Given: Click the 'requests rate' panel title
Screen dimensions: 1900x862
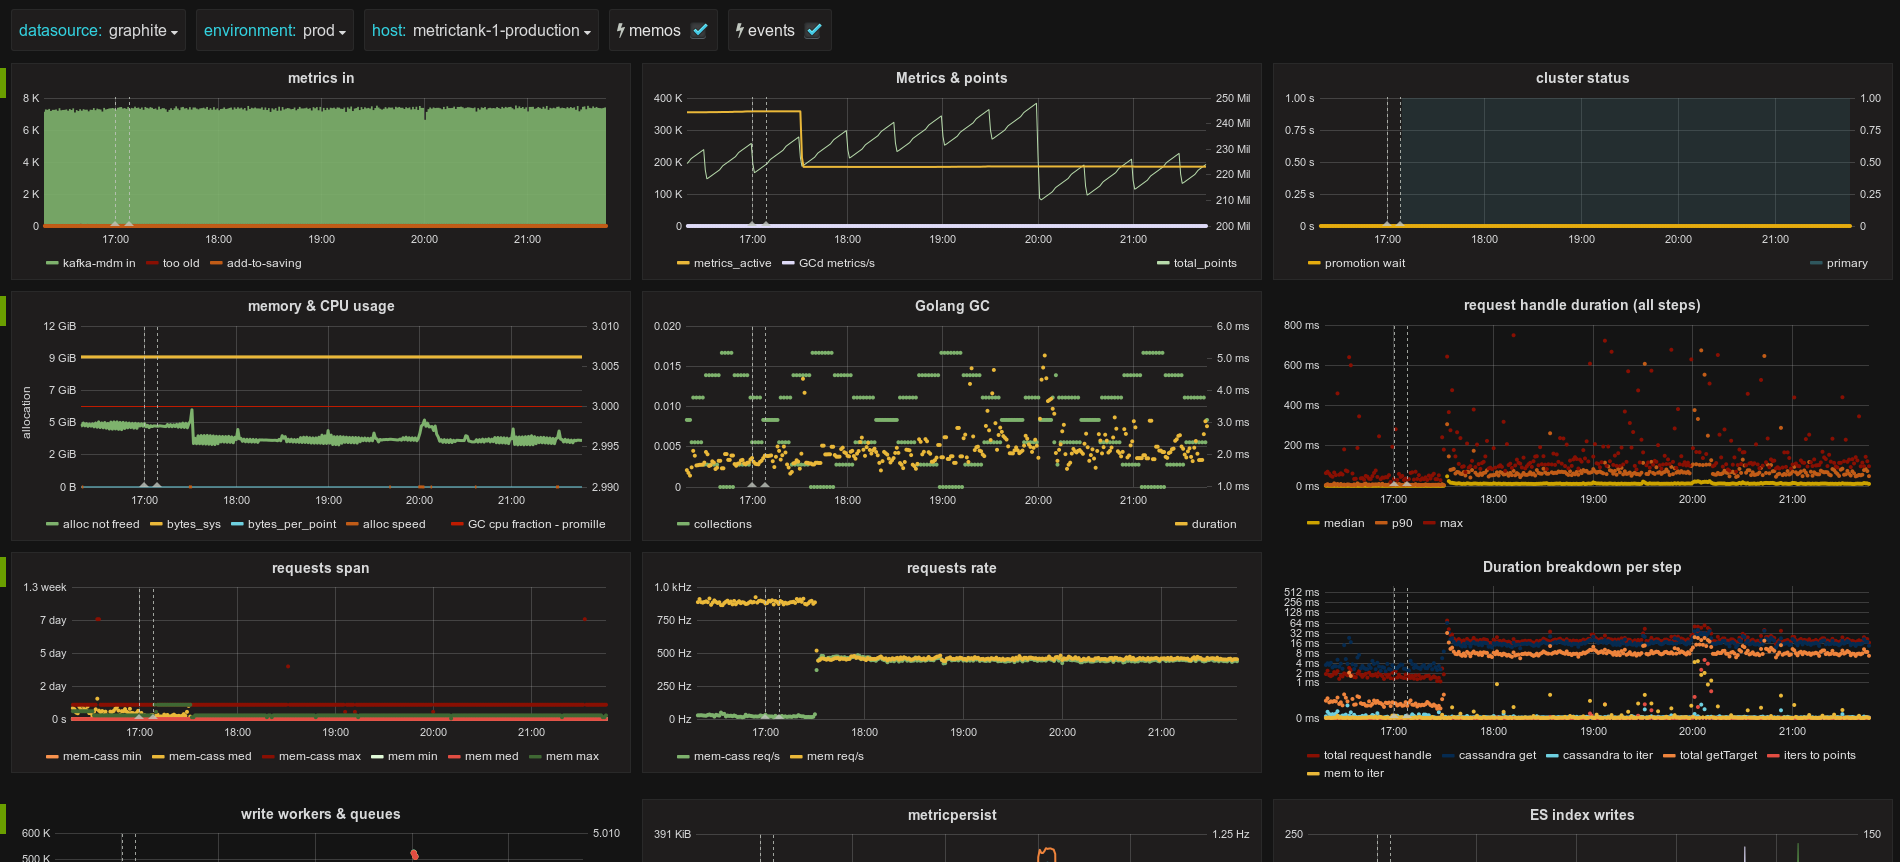Looking at the screenshot, I should pos(952,568).
